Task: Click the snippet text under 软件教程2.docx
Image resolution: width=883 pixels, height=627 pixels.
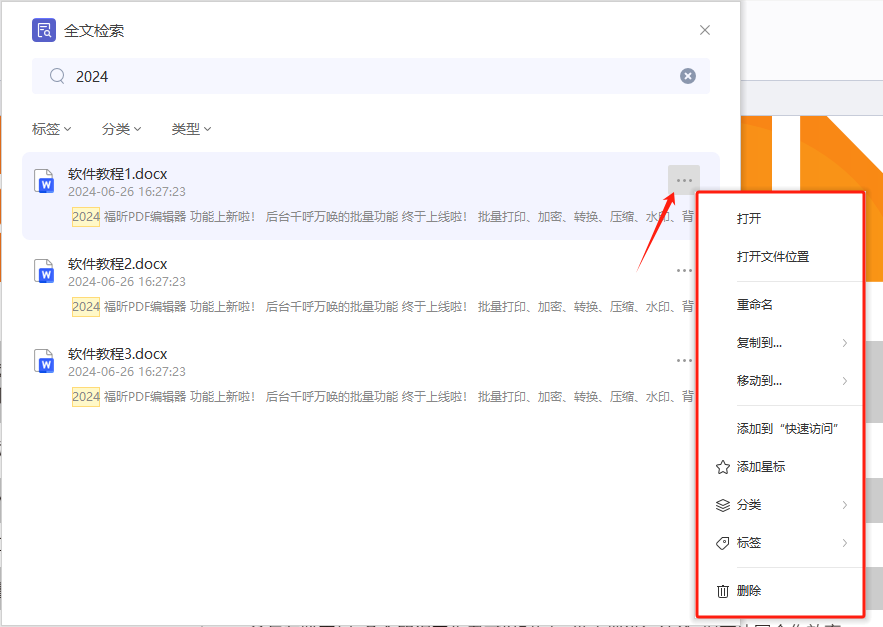Action: 383,307
